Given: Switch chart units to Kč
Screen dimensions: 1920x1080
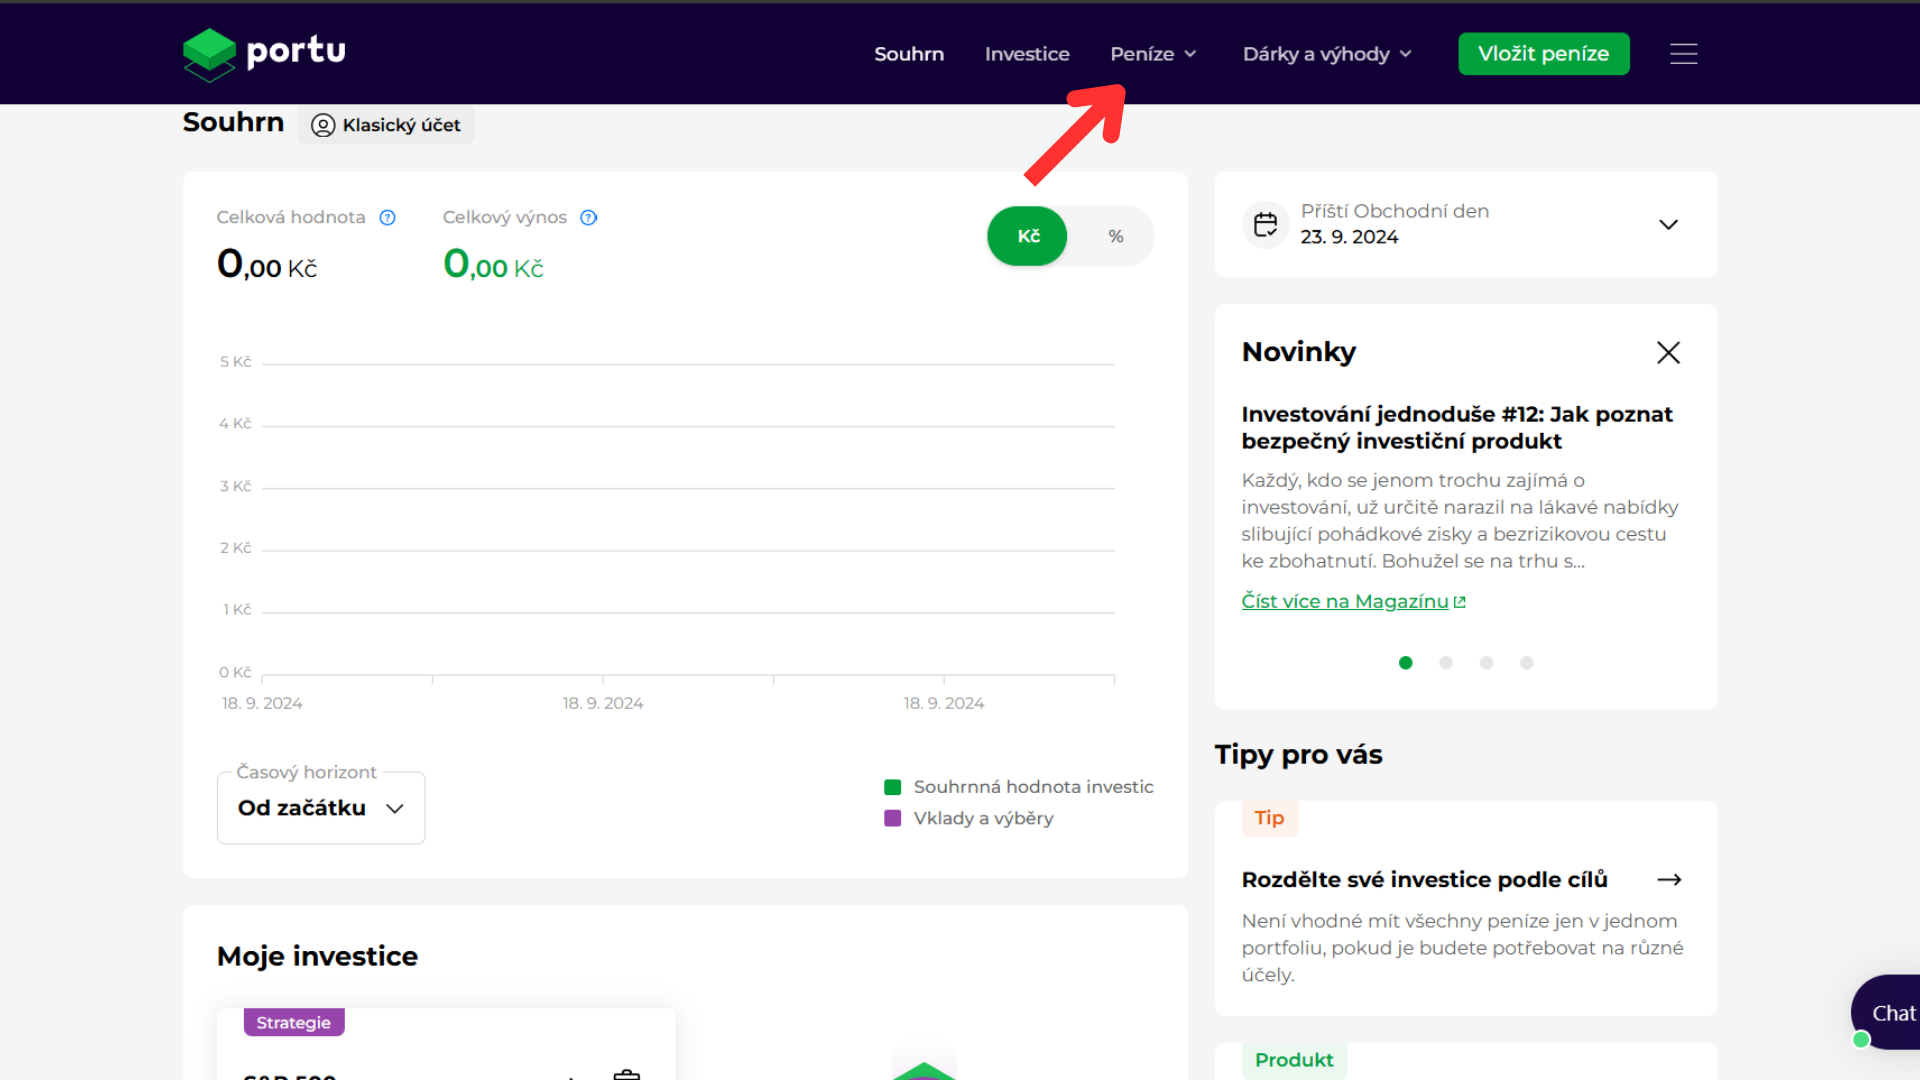Looking at the screenshot, I should [1028, 236].
